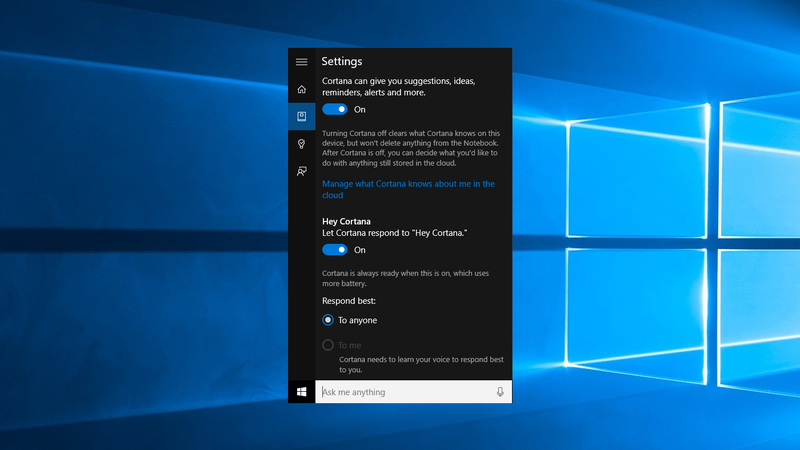This screenshot has width=800, height=450.
Task: Select the 'To me' radio option
Action: 328,345
